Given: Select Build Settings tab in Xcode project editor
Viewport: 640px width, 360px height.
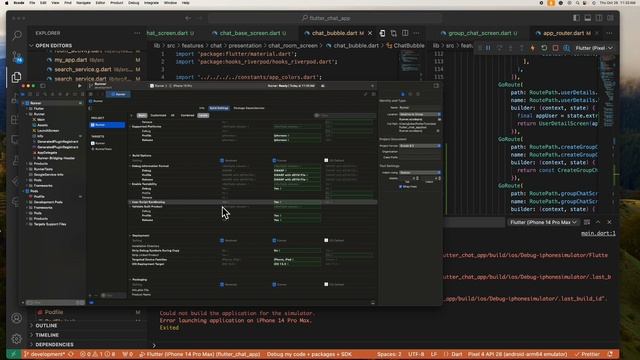Looking at the screenshot, I should 219,108.
